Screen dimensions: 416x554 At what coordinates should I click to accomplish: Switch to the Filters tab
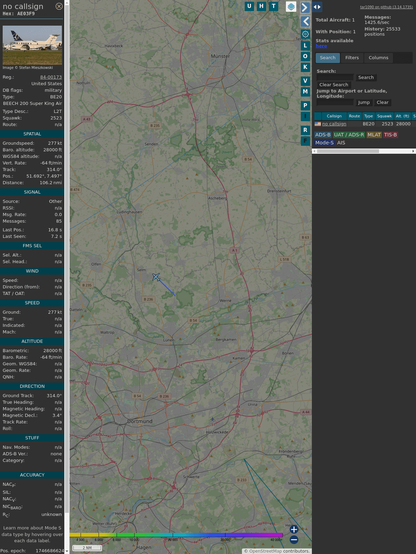click(352, 58)
